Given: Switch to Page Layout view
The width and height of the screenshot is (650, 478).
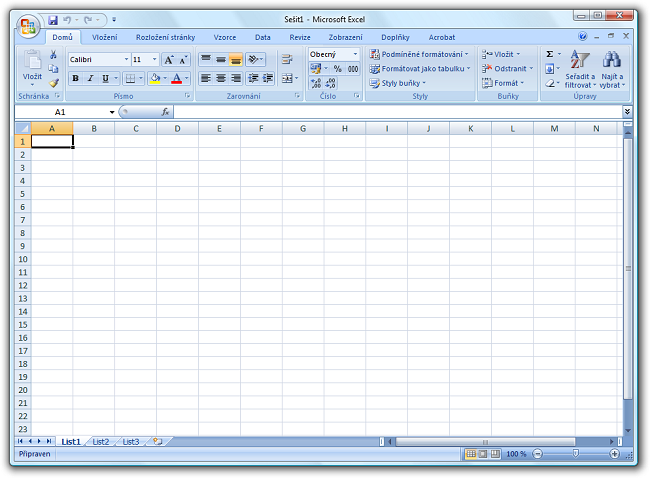Looking at the screenshot, I should click(x=483, y=454).
